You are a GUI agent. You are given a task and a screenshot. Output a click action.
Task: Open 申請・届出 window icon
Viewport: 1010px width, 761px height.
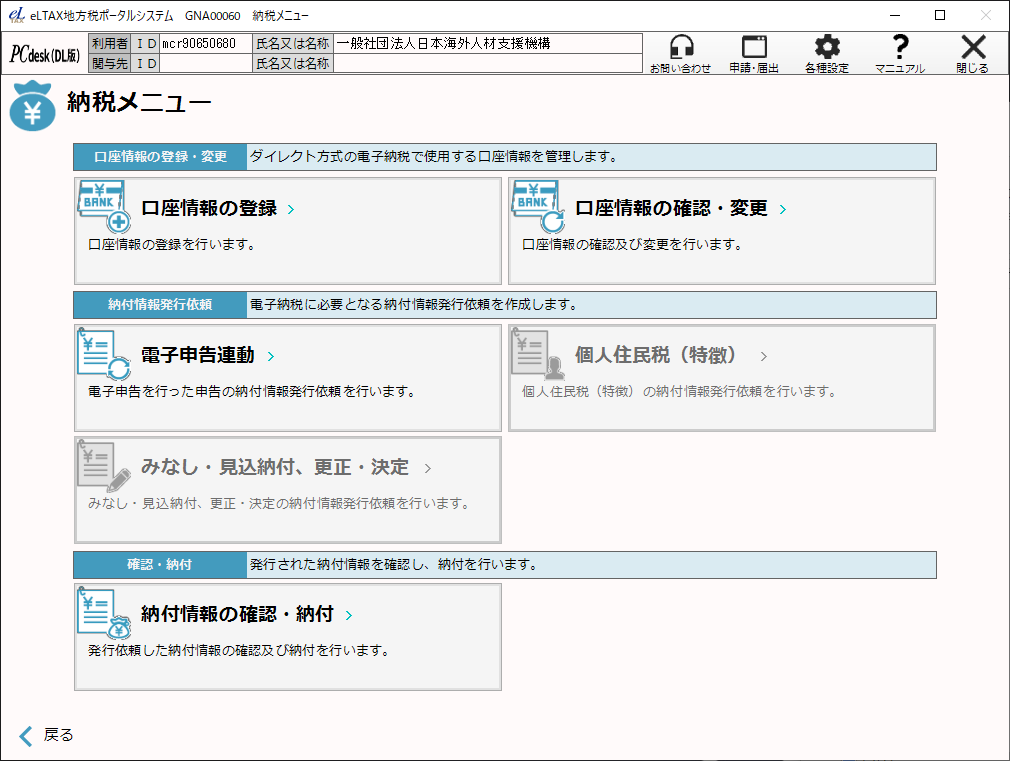tap(754, 47)
